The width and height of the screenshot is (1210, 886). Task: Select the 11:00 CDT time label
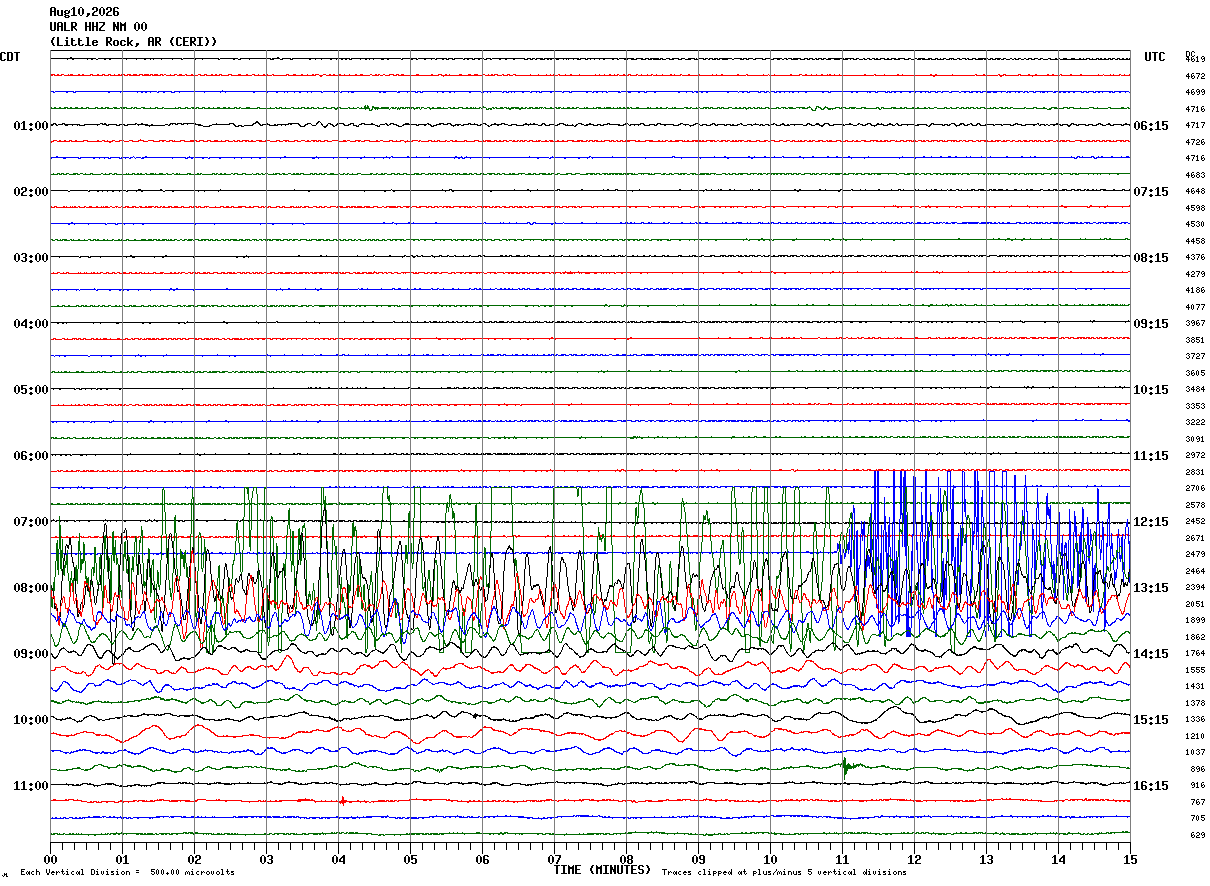point(30,786)
